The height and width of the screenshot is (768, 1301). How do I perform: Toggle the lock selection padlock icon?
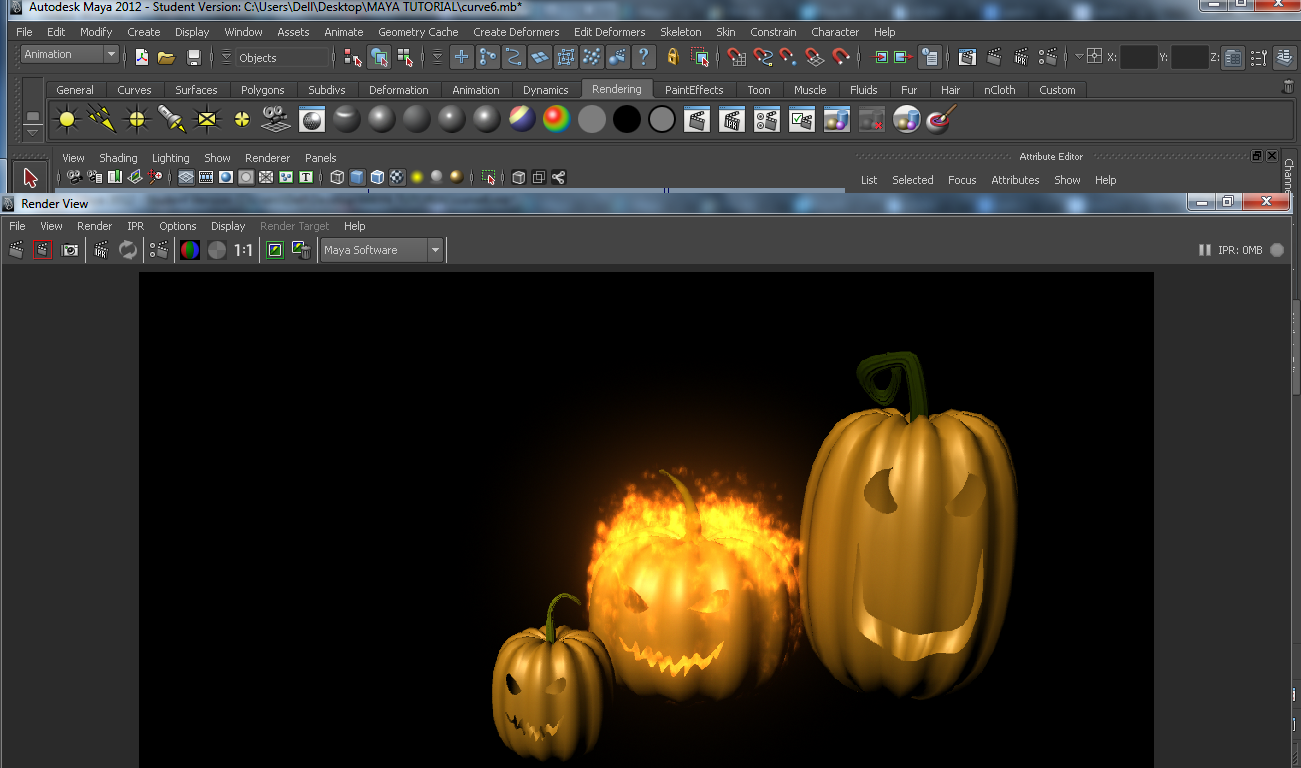[673, 57]
